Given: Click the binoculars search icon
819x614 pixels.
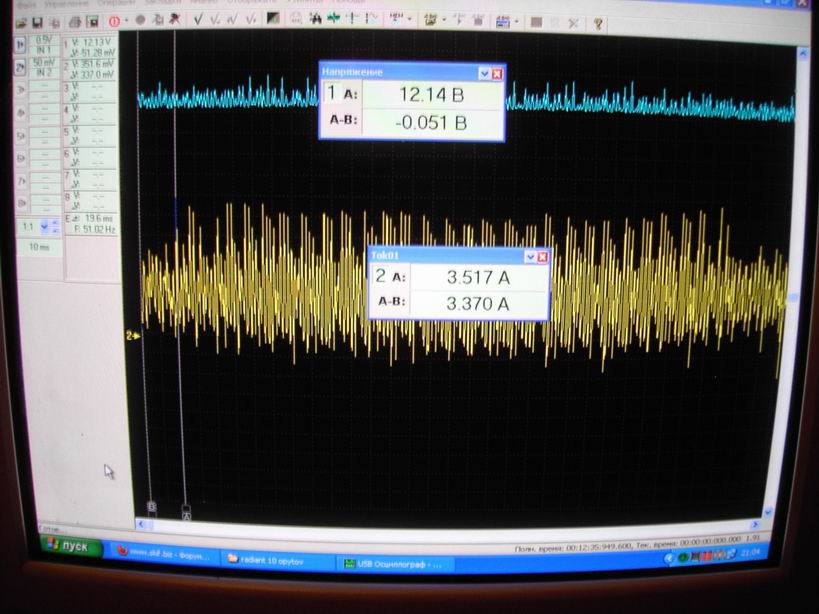Looking at the screenshot, I should click(315, 18).
